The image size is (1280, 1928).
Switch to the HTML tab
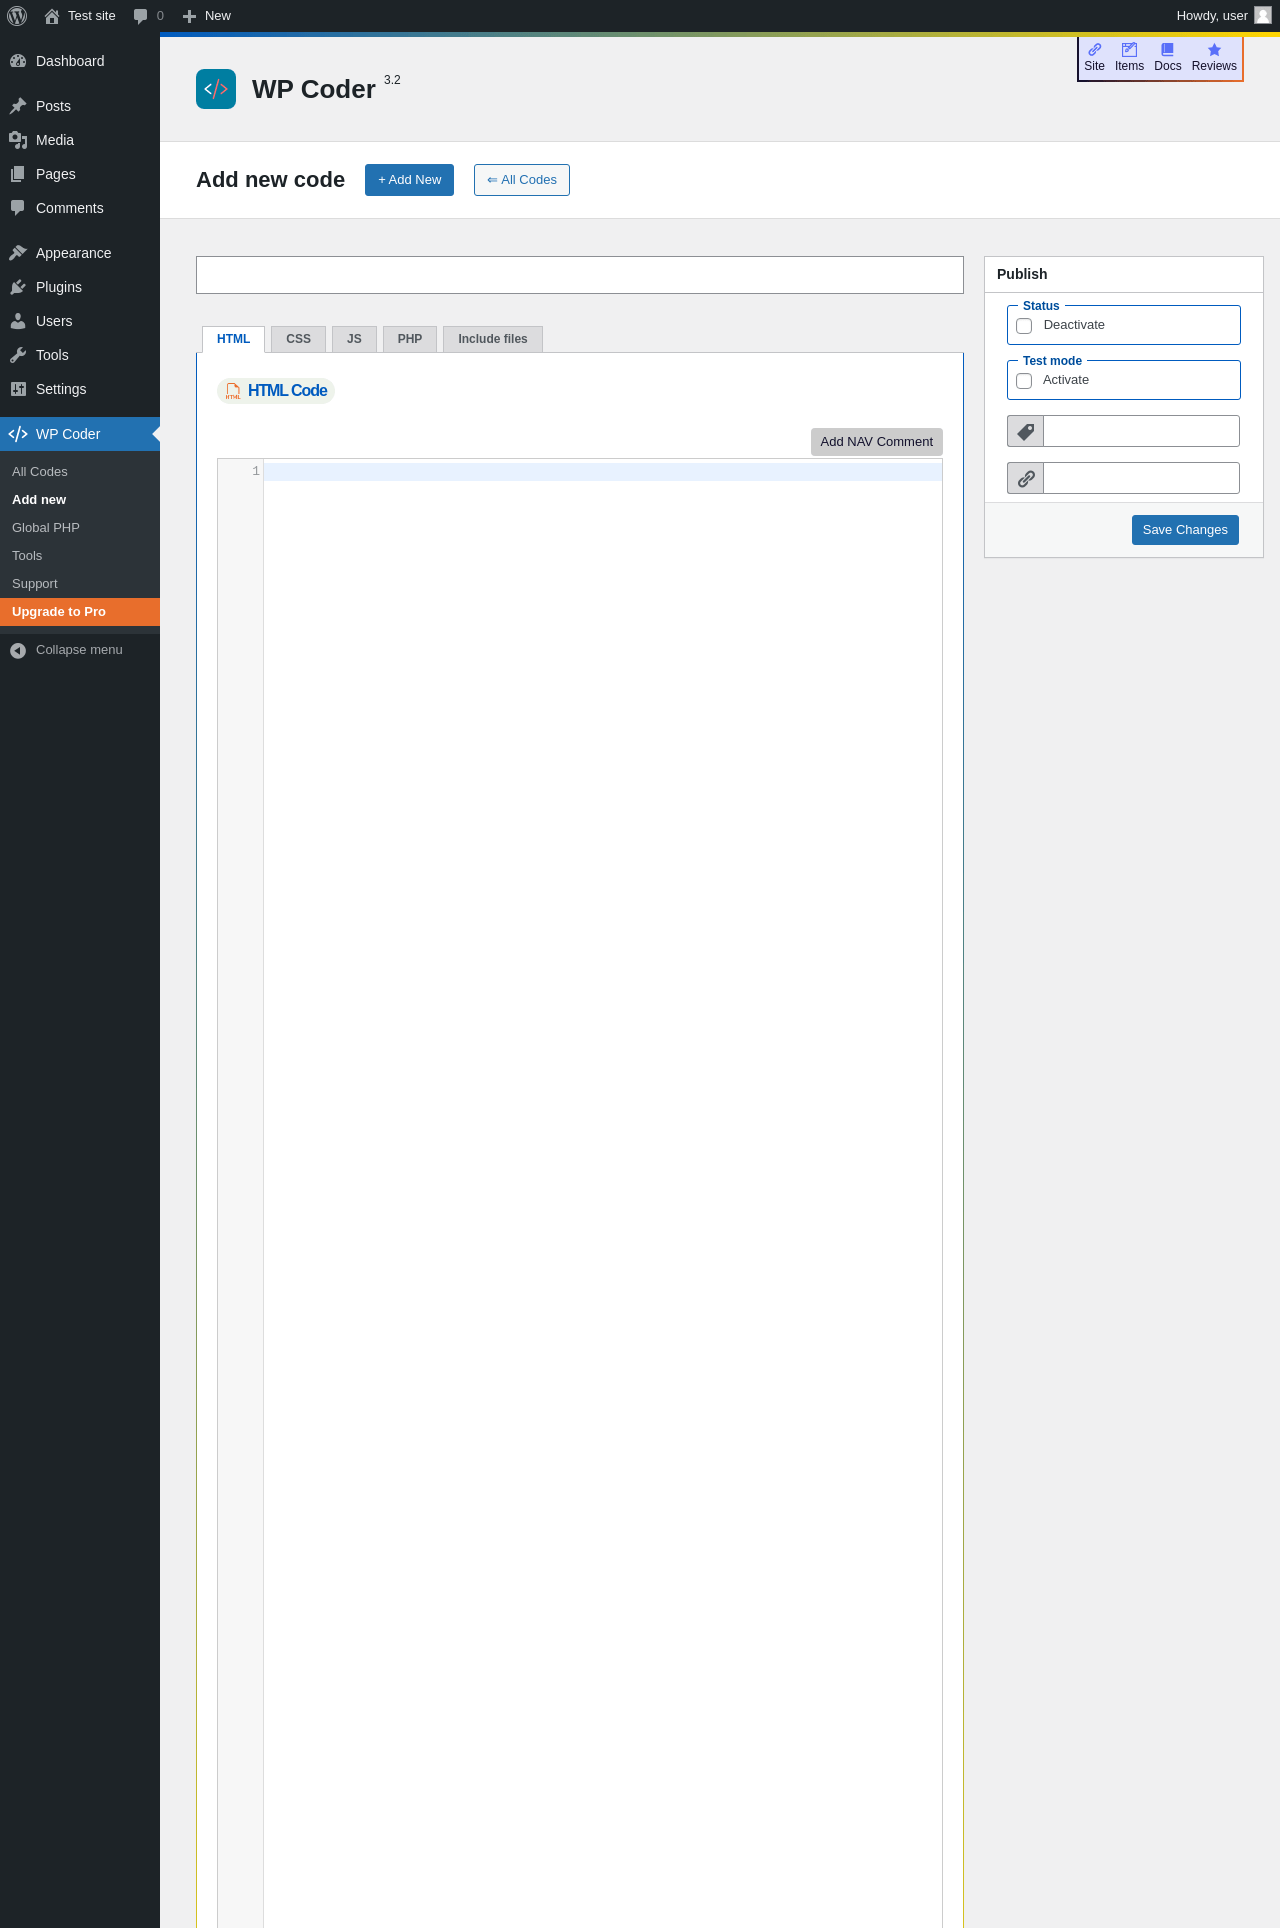click(233, 339)
